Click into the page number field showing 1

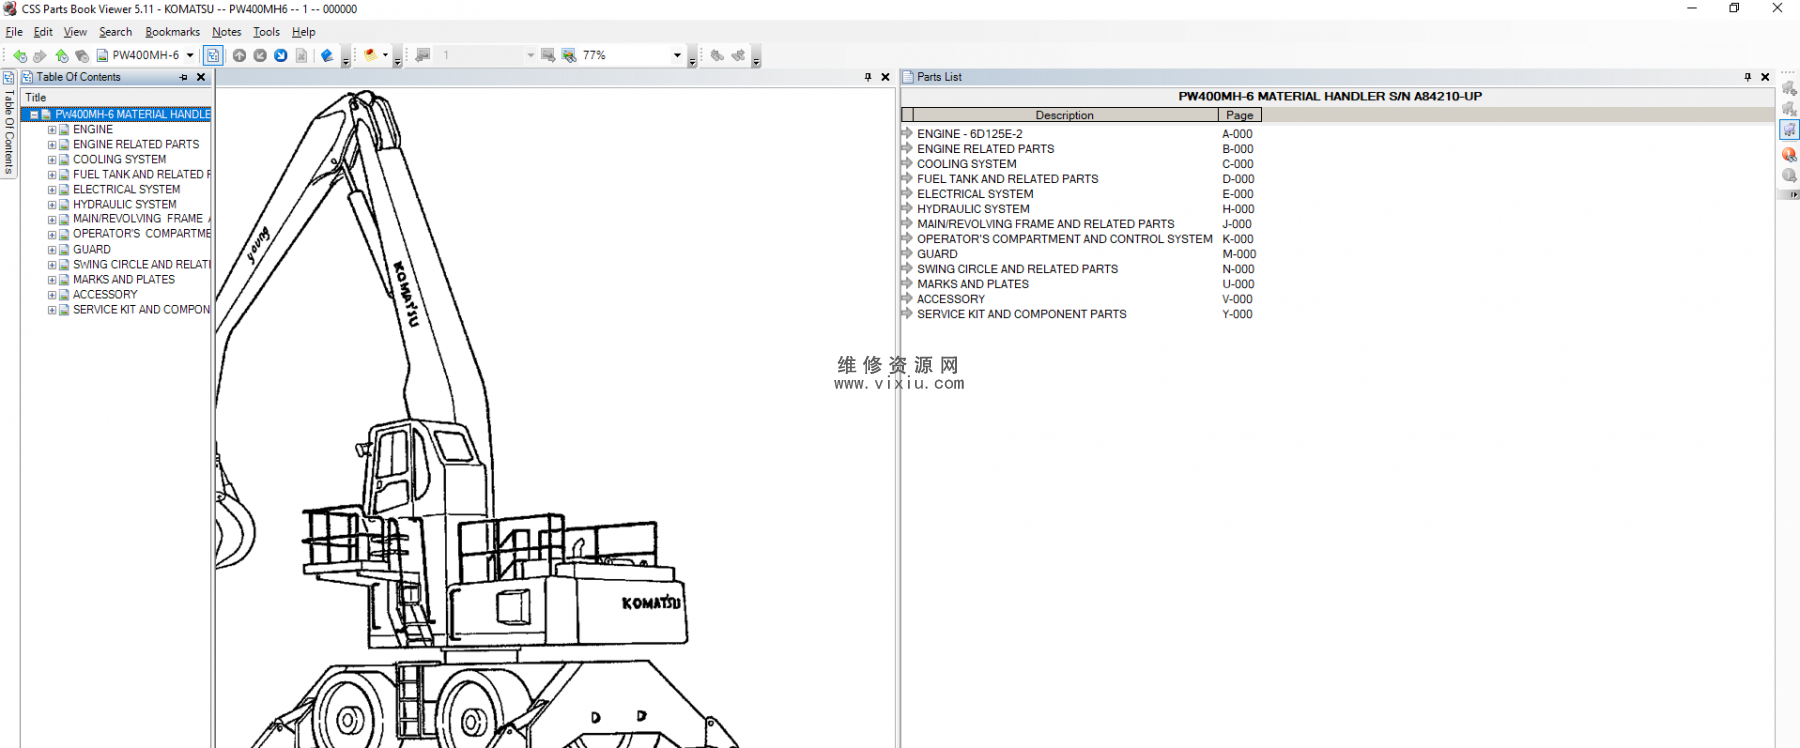click(x=481, y=56)
